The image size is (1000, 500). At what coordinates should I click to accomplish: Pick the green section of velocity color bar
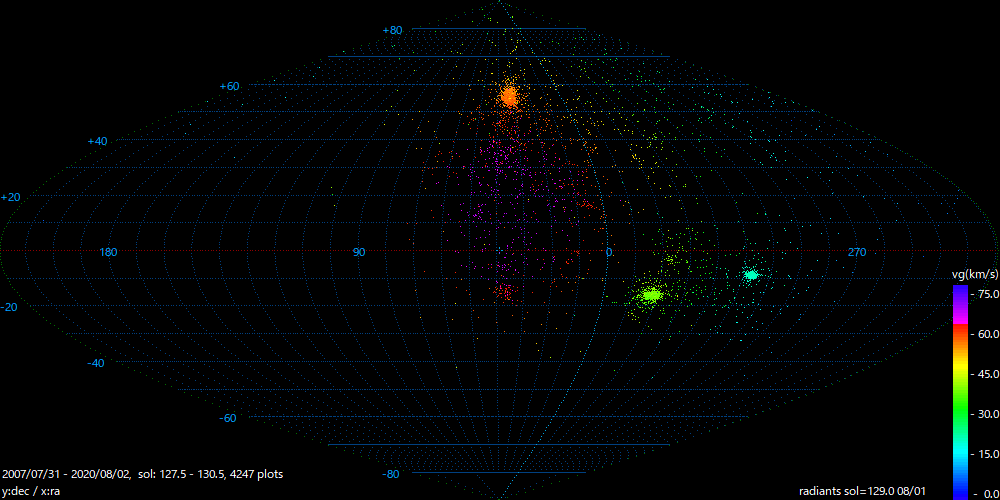click(959, 412)
